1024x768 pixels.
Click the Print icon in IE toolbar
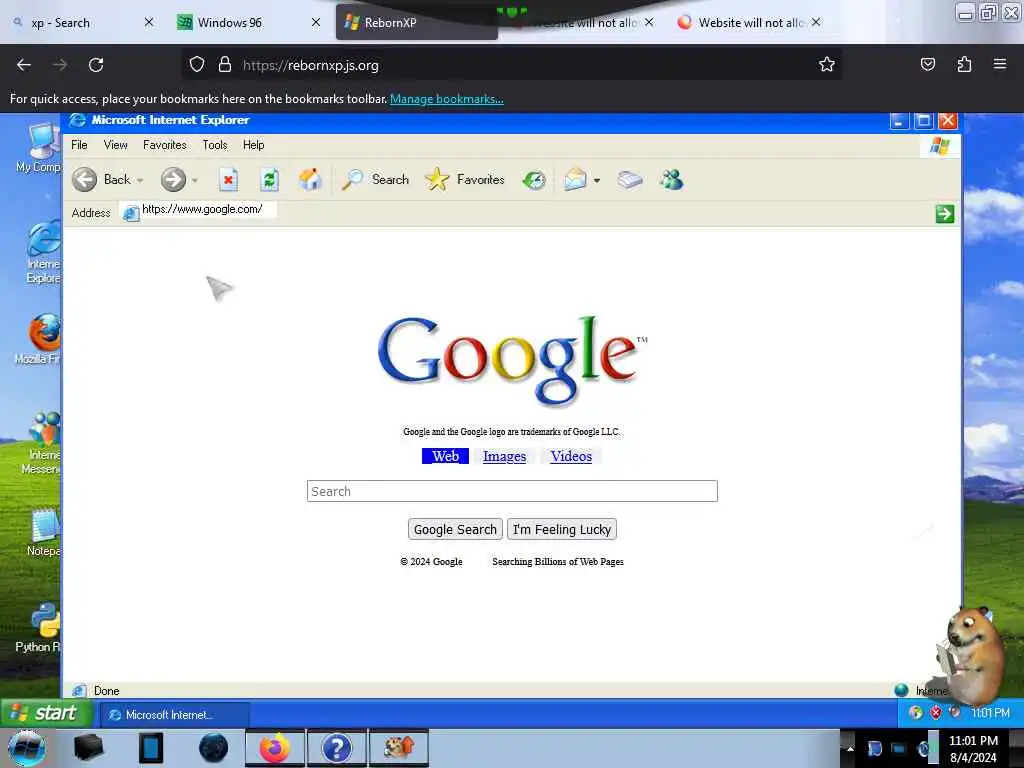click(630, 180)
